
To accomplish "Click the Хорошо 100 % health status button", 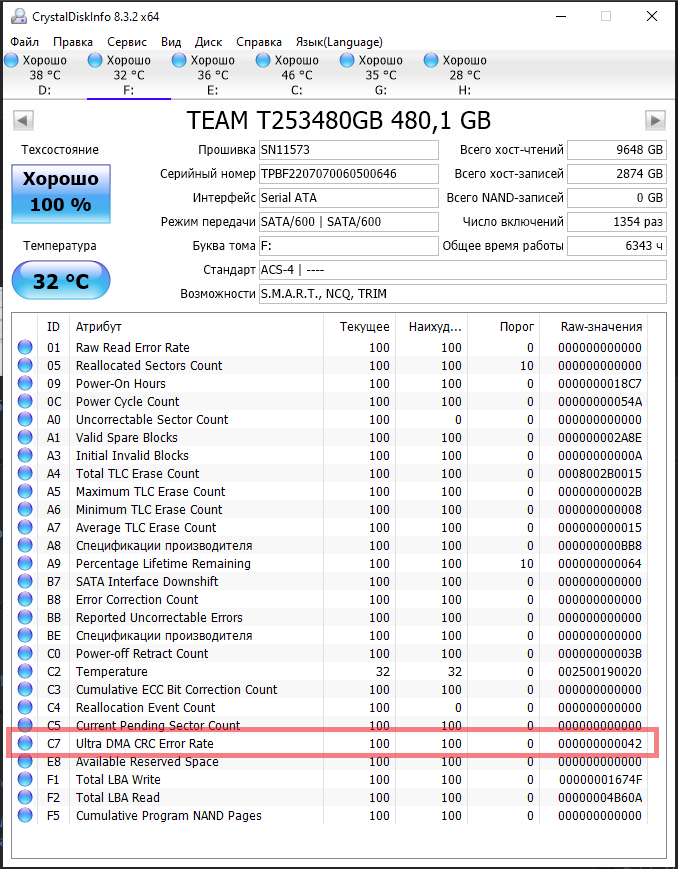I will [61, 193].
